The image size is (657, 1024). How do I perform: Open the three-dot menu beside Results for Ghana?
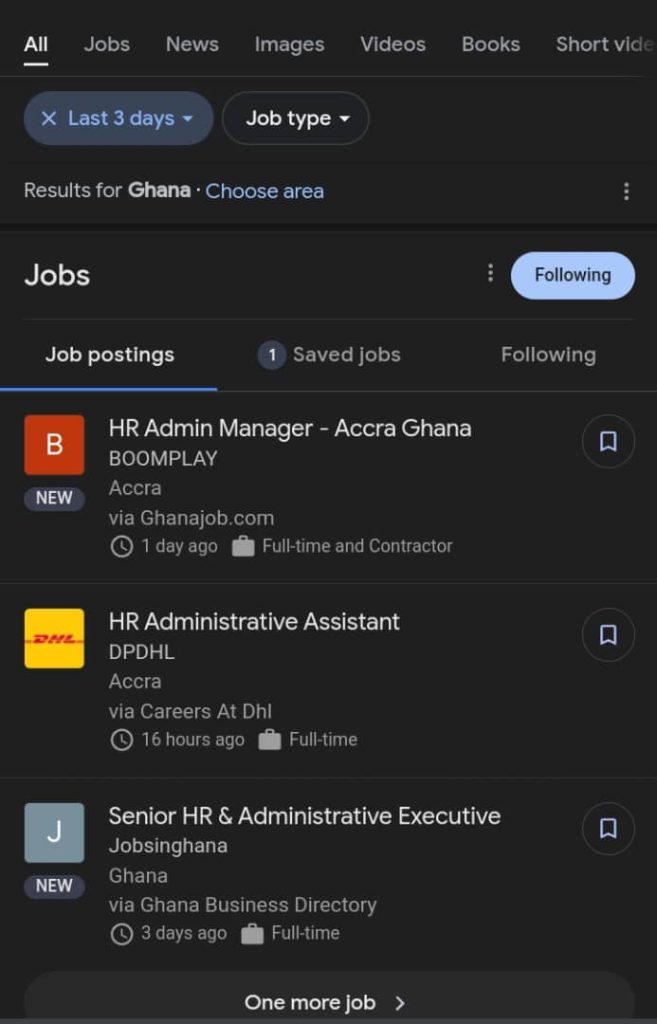coord(626,191)
